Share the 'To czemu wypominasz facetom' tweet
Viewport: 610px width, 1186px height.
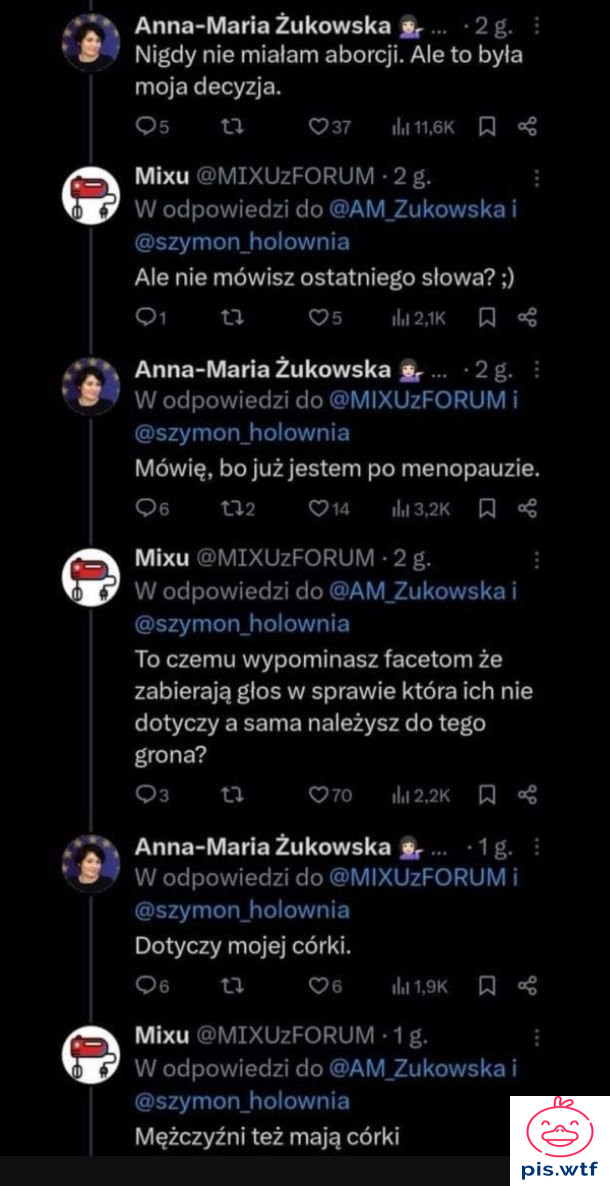point(528,795)
